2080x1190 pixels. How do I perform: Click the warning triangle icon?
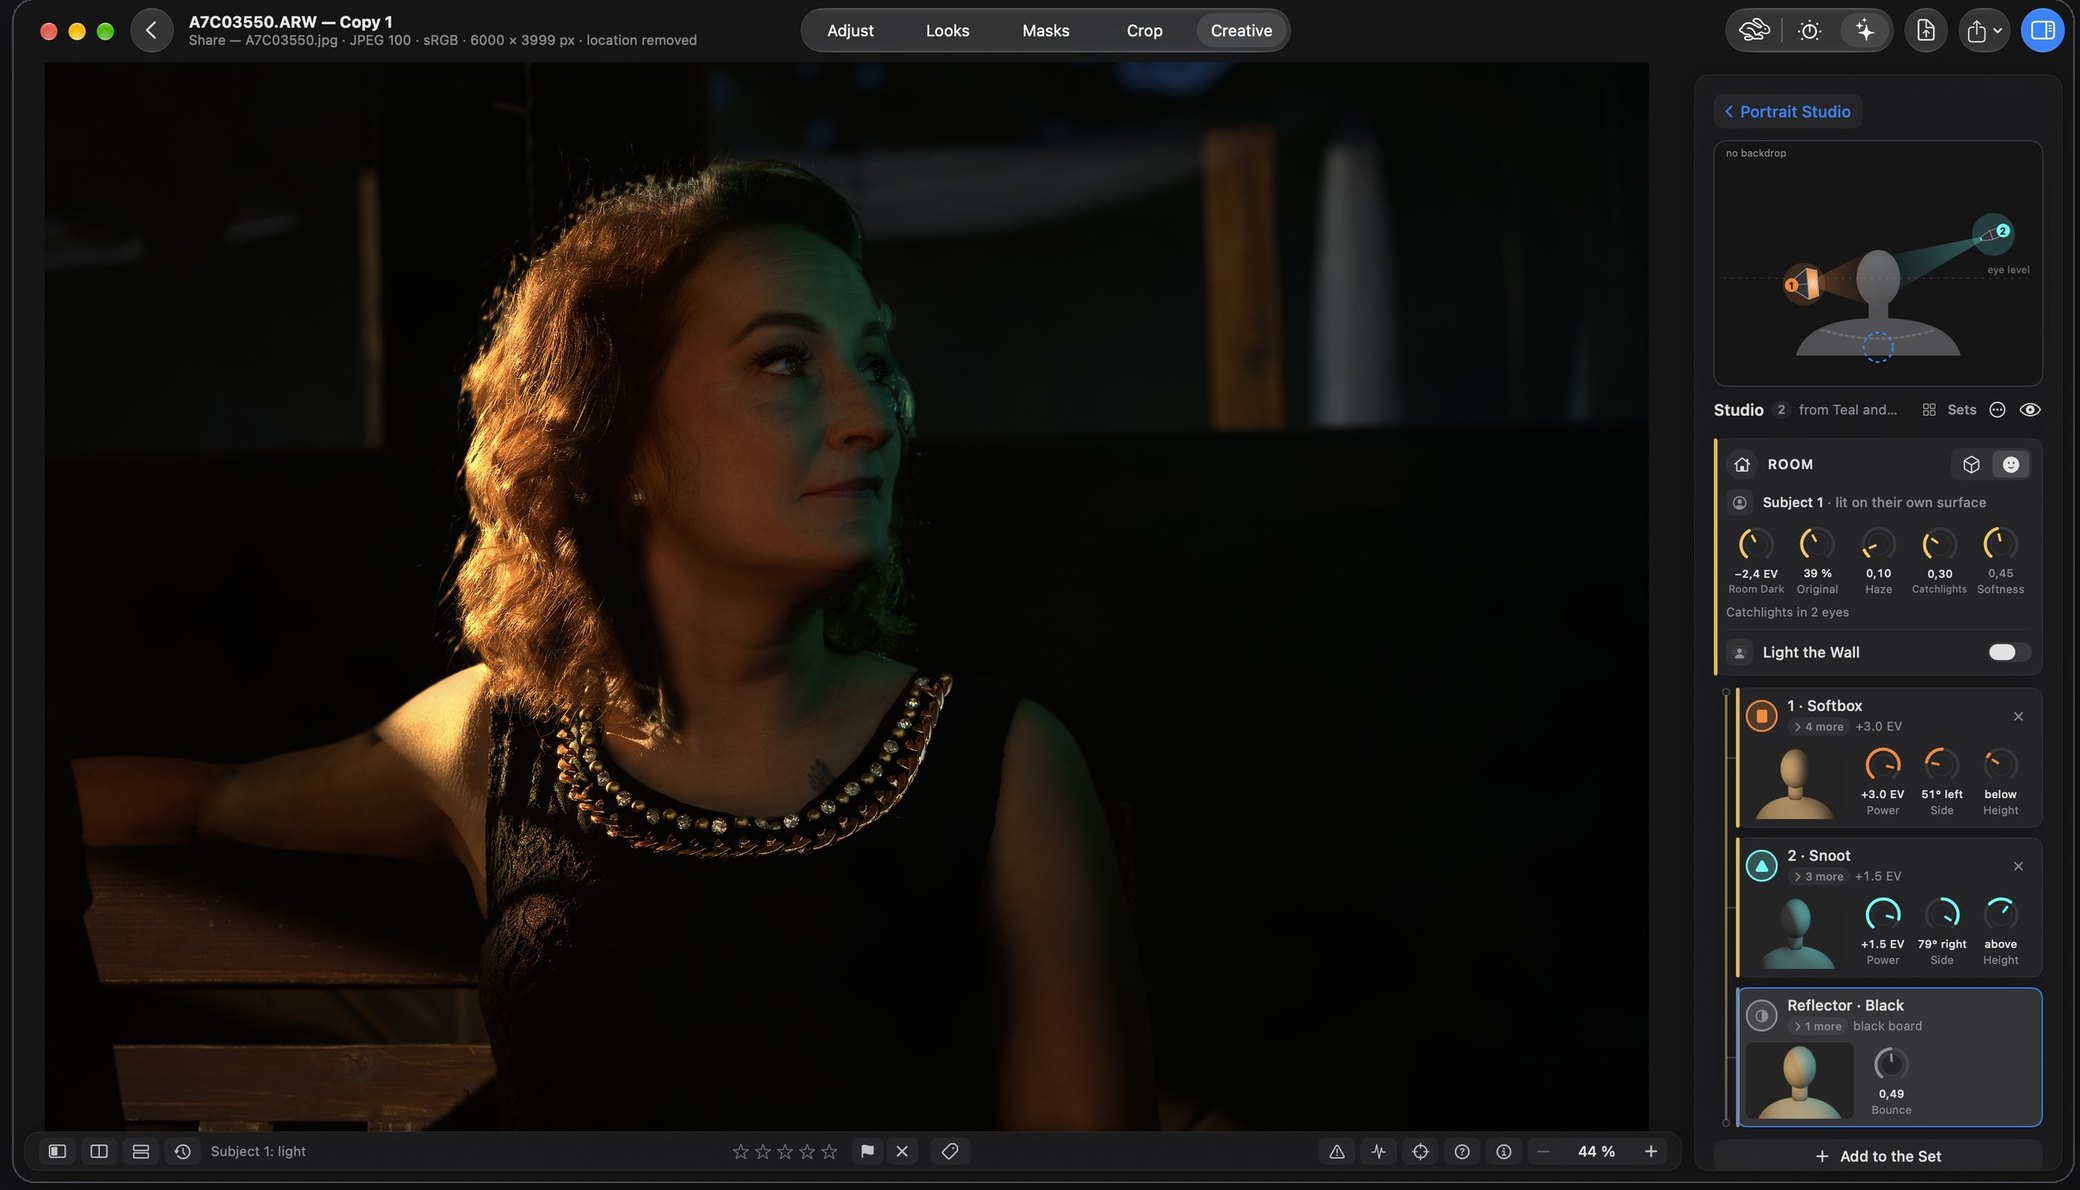(1337, 1152)
